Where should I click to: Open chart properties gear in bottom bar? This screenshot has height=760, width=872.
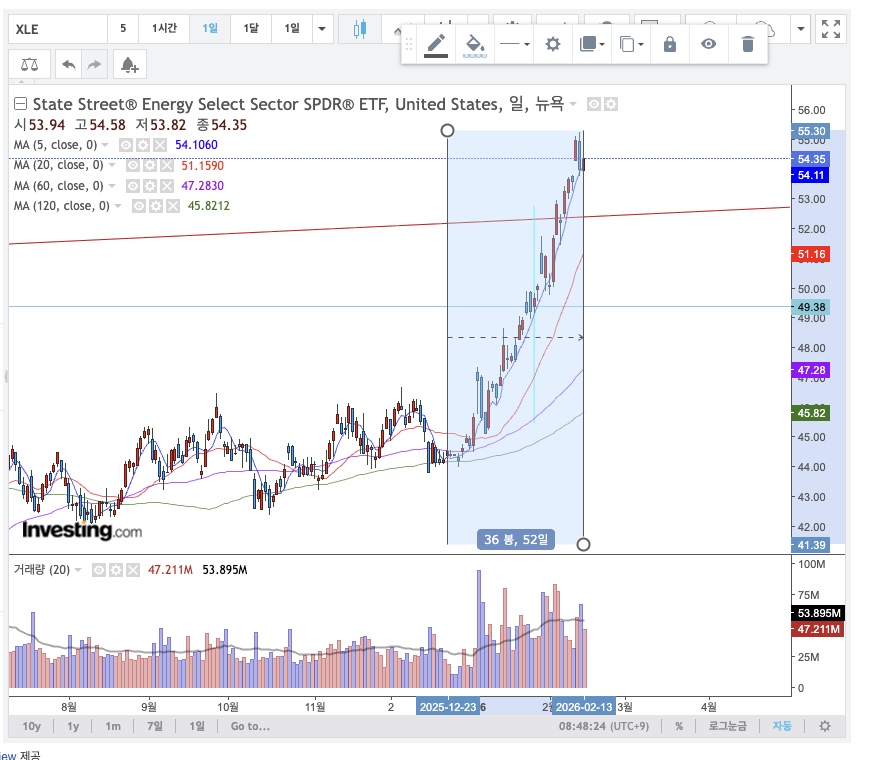pos(825,726)
